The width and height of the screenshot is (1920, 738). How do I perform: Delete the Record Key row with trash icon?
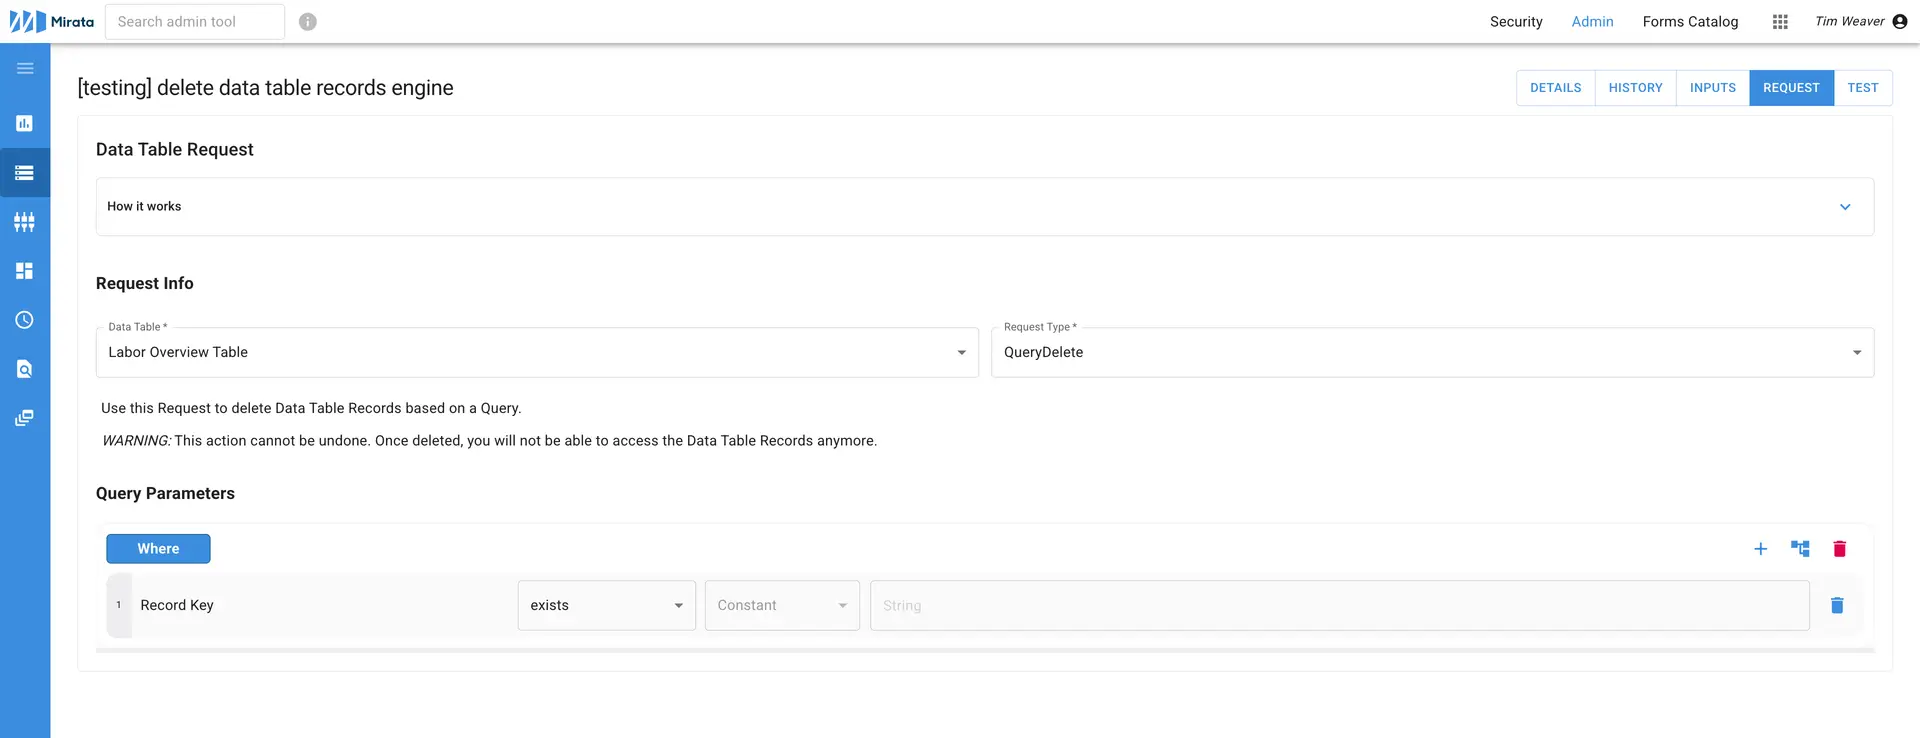coord(1837,605)
